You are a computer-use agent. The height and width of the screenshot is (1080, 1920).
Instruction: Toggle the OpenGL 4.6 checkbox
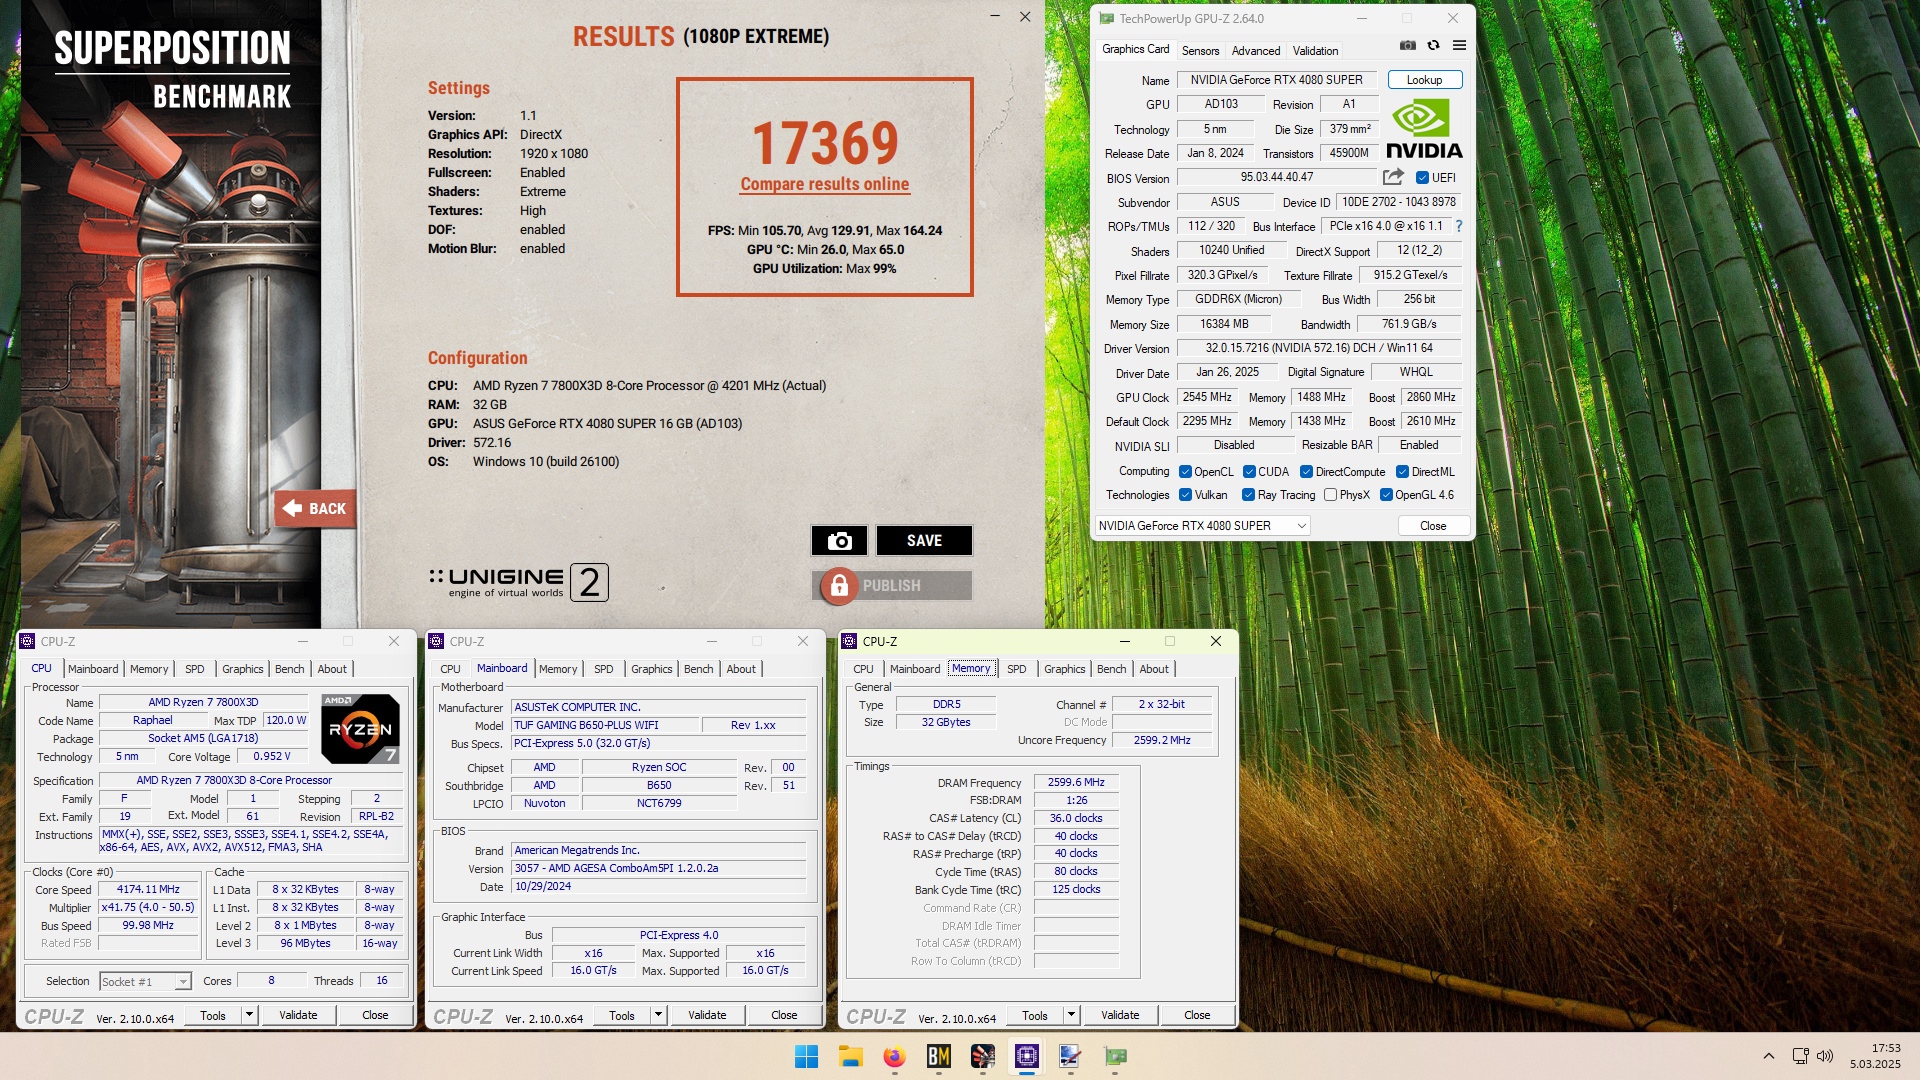click(1386, 495)
